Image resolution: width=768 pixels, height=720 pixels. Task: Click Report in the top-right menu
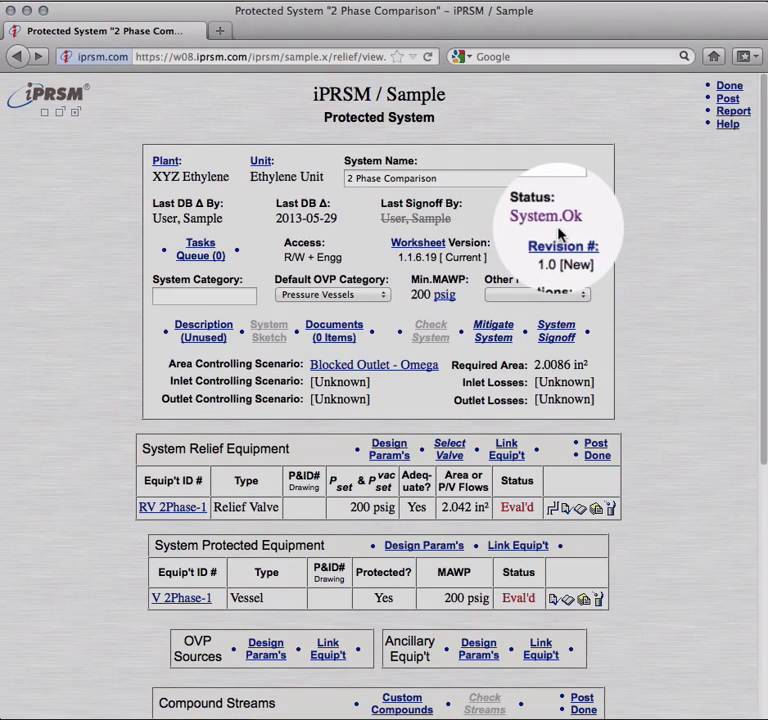click(x=733, y=111)
